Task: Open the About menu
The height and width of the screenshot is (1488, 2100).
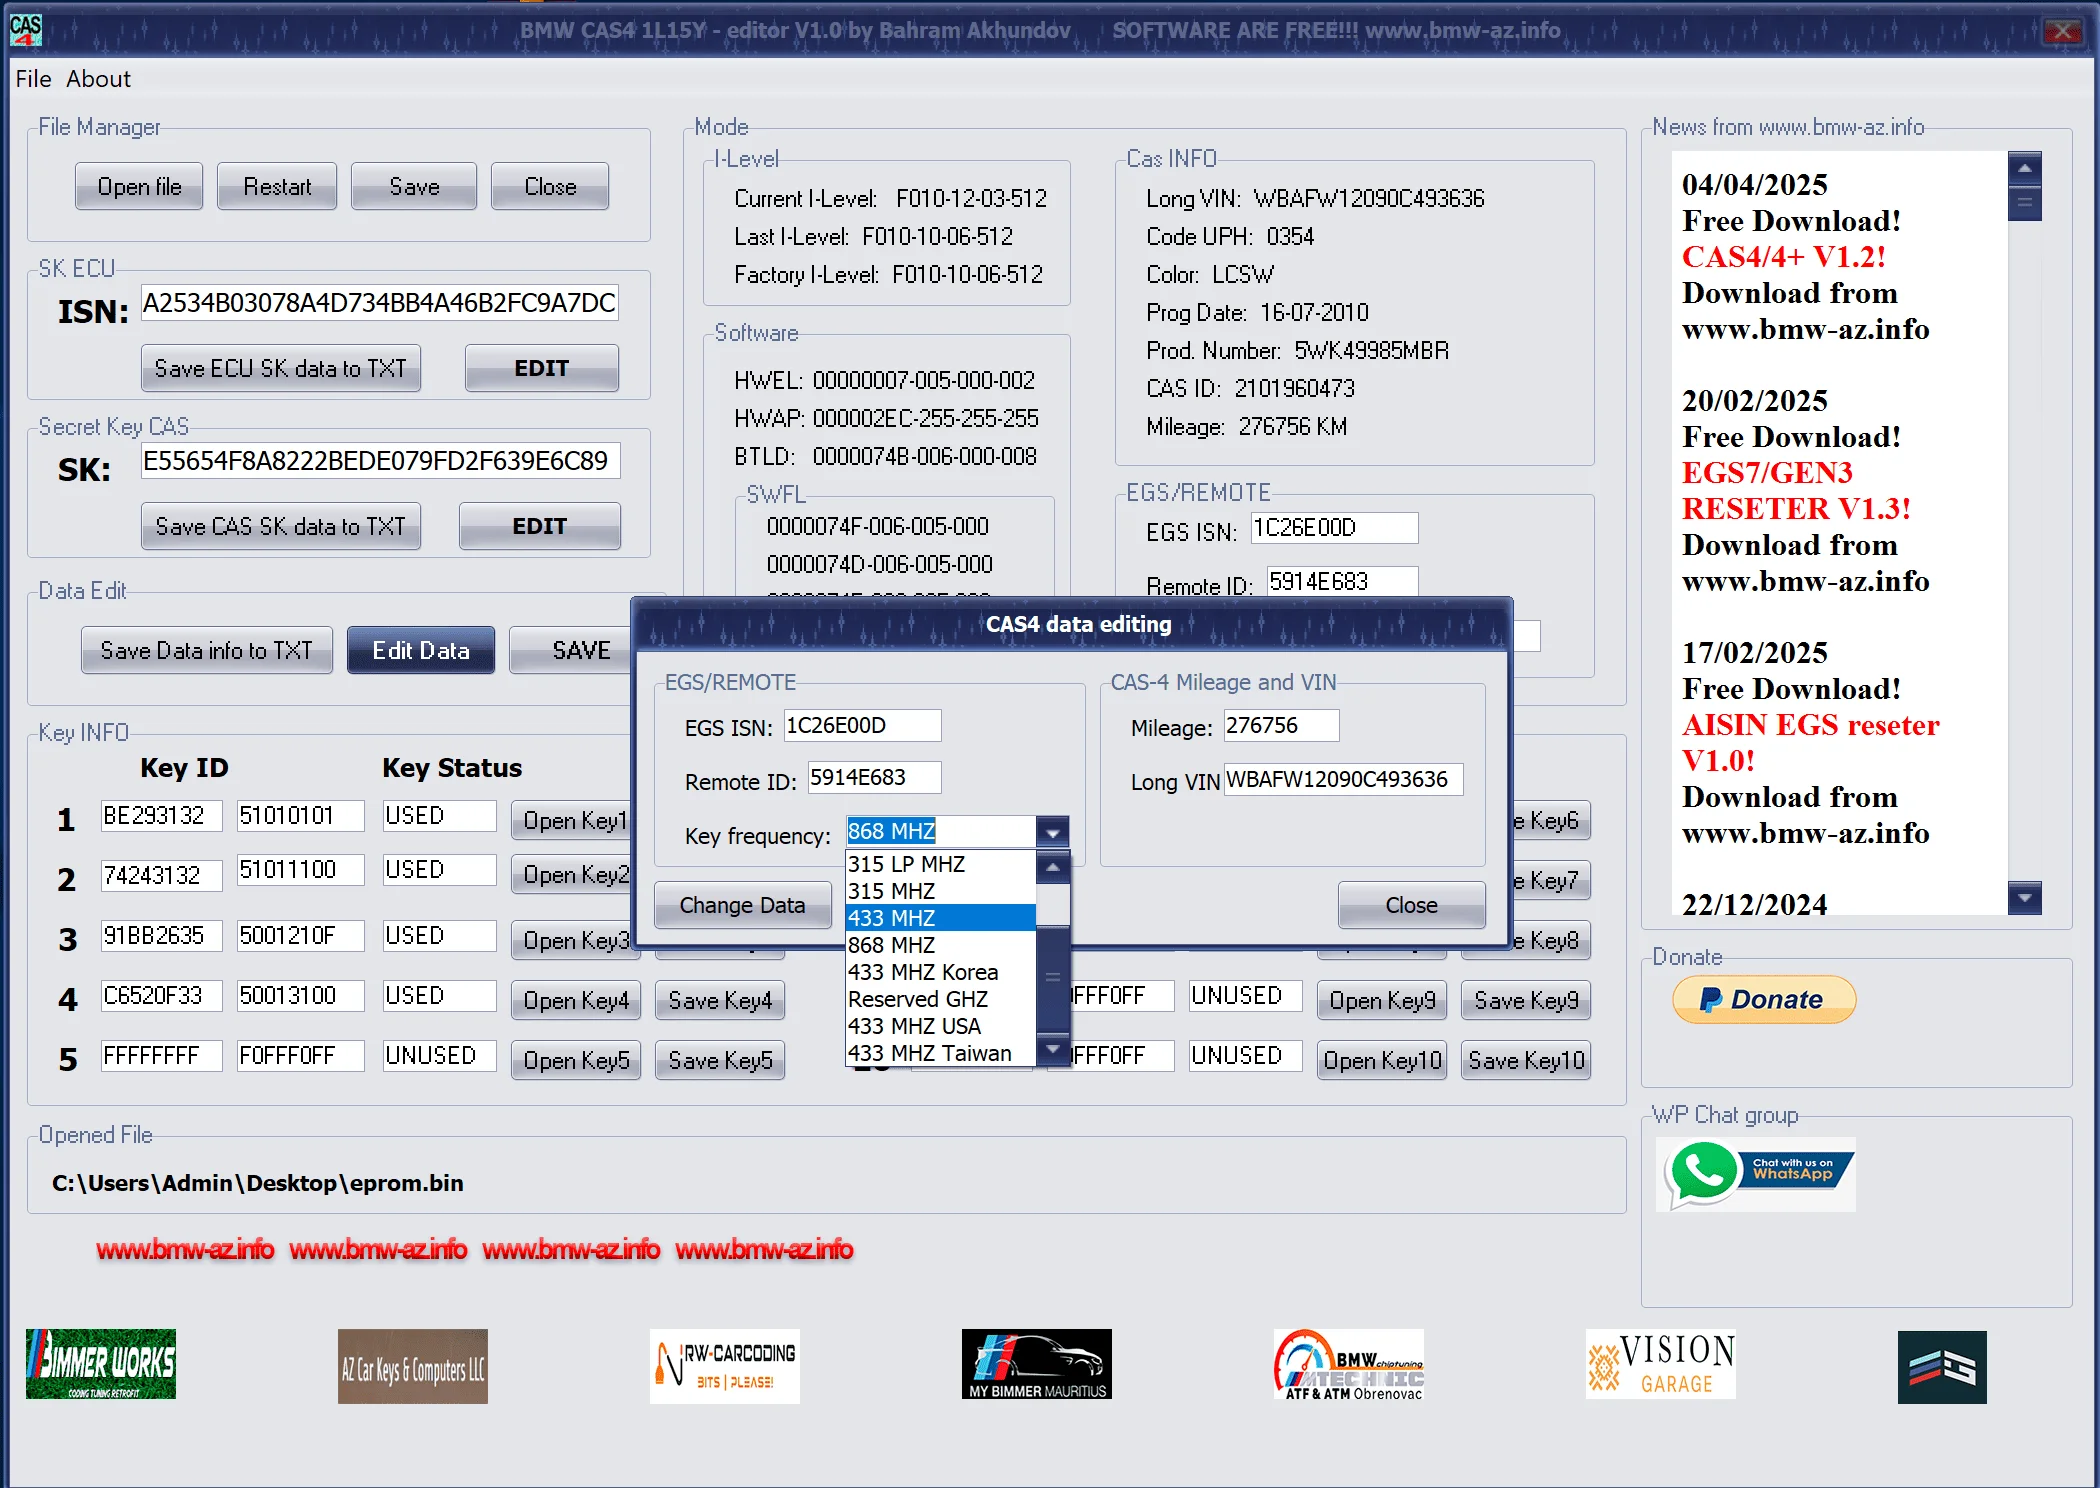Action: (x=98, y=79)
